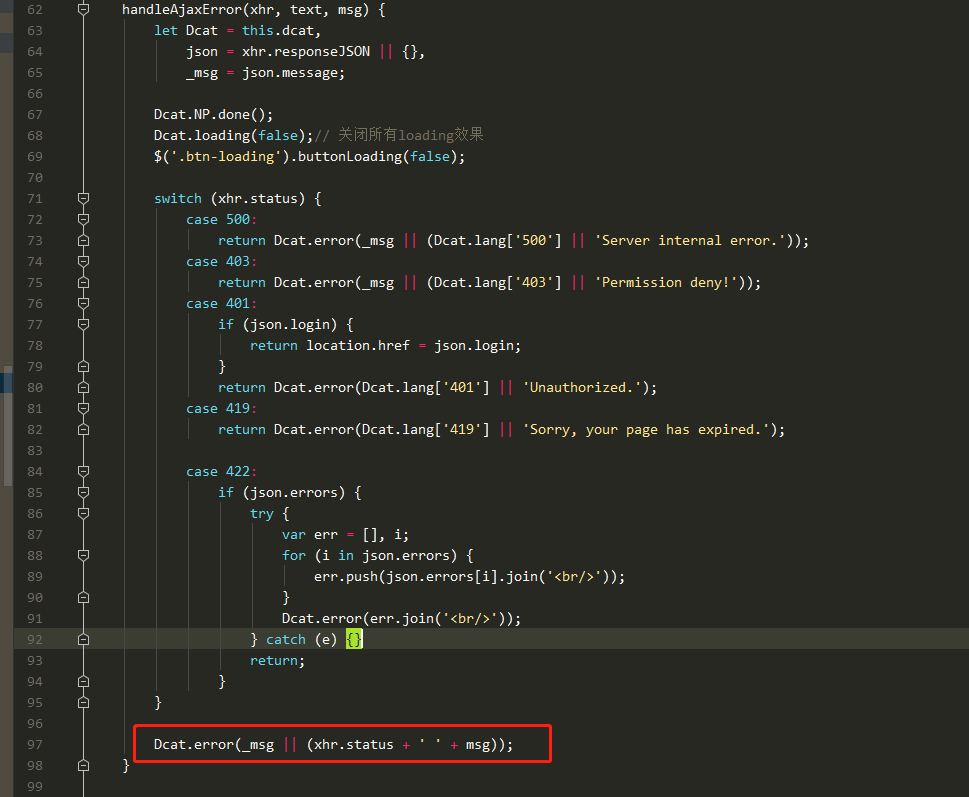
Task: Click fold end marker at line 92
Action: (x=83, y=639)
